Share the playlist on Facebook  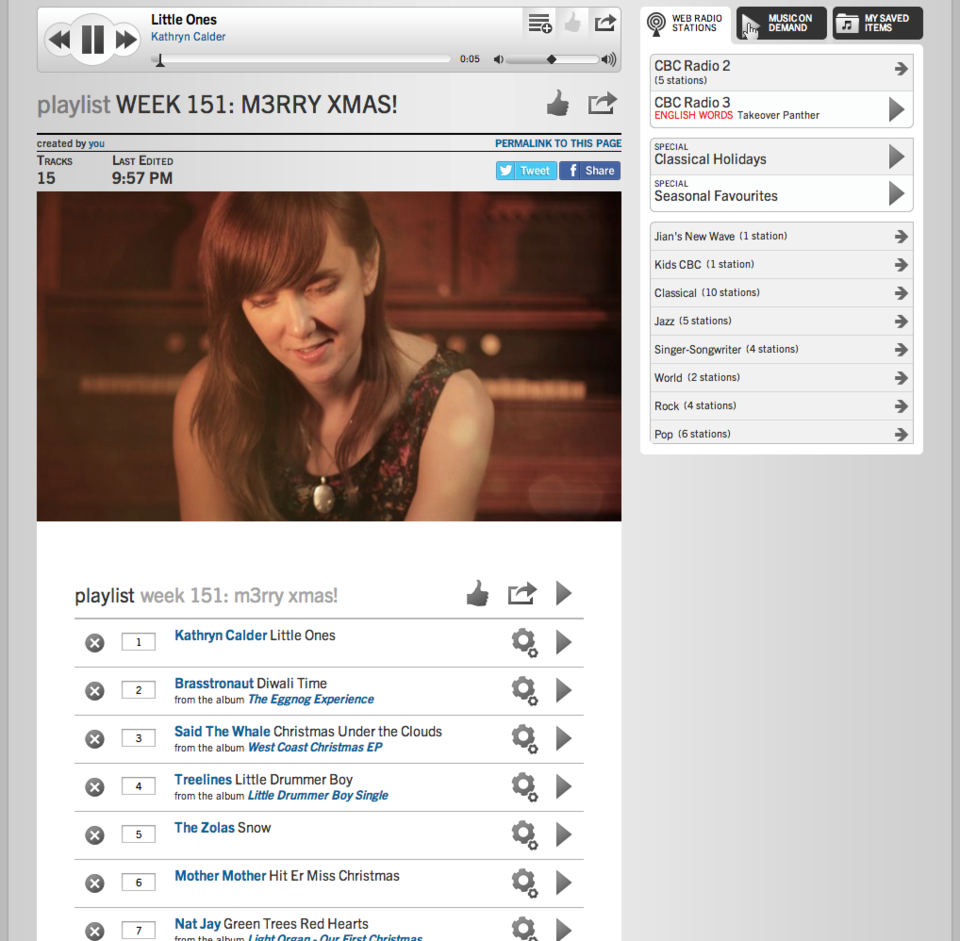point(590,171)
